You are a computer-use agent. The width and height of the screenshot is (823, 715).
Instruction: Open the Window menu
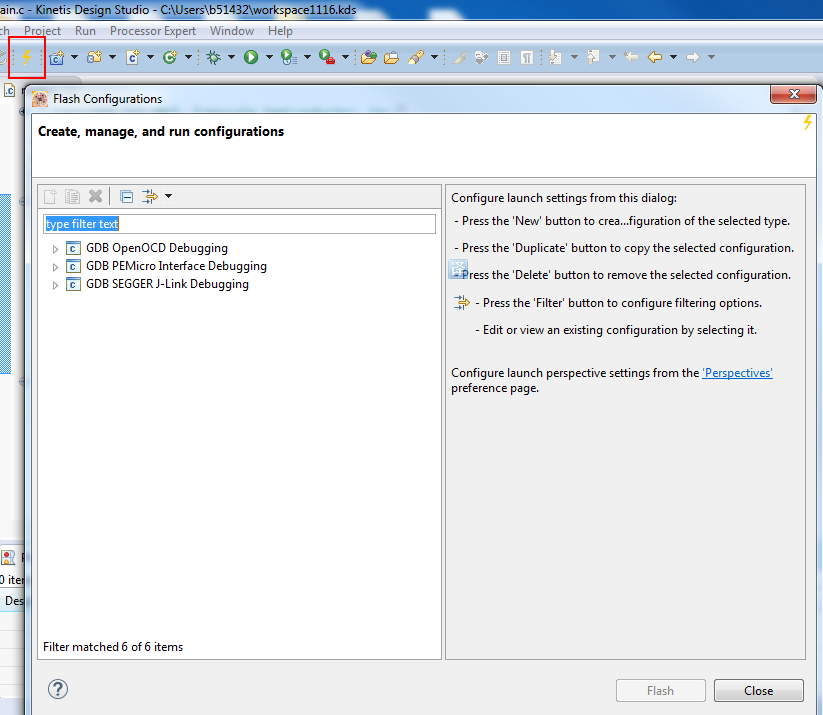(232, 31)
